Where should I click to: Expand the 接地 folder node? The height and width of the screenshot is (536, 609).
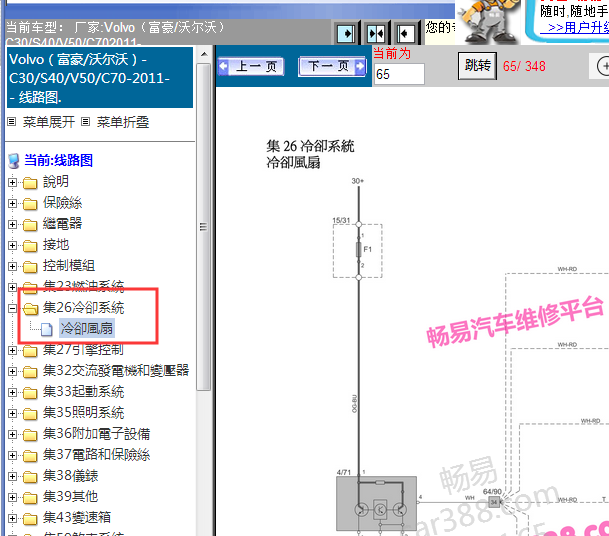12,245
